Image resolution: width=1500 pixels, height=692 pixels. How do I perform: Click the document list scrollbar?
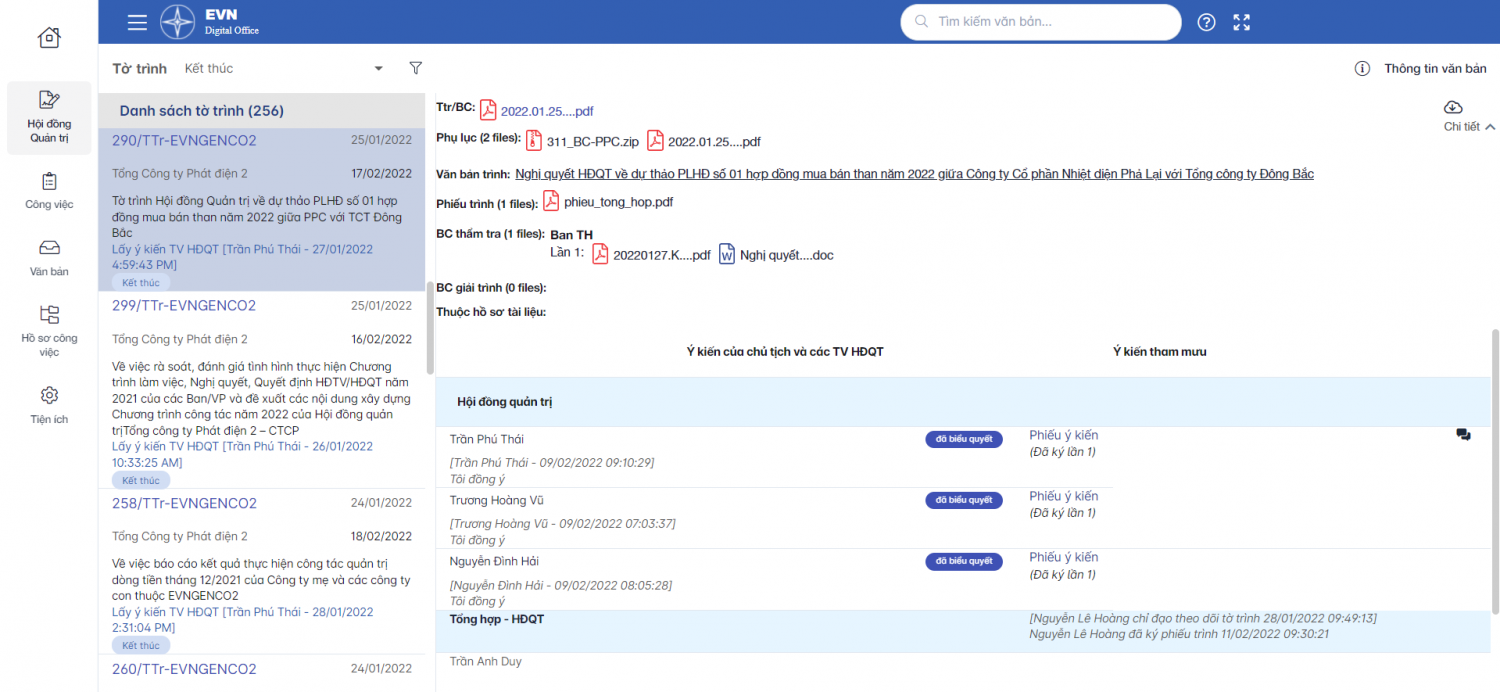pos(430,327)
